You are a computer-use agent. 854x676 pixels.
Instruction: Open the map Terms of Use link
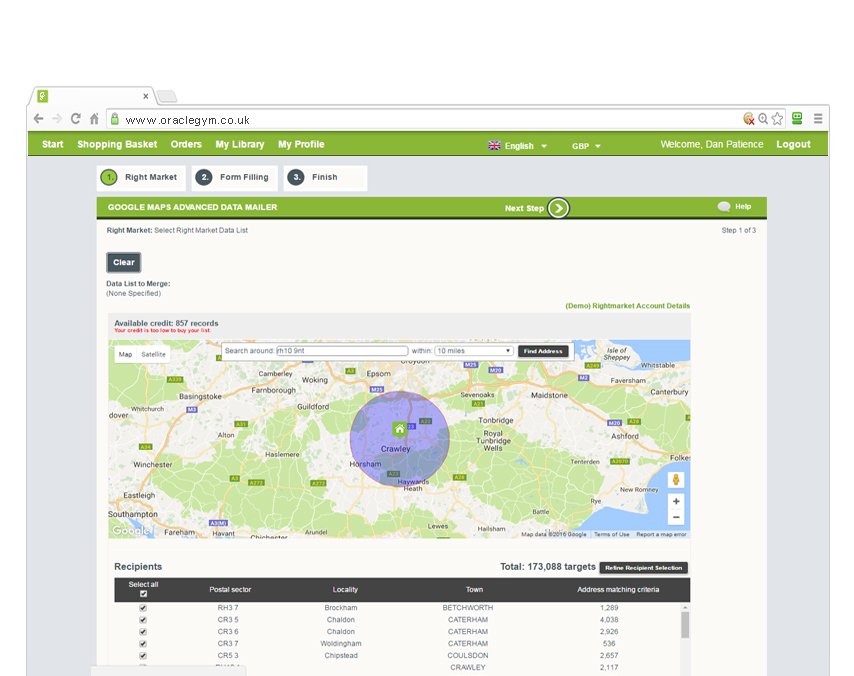pos(611,534)
